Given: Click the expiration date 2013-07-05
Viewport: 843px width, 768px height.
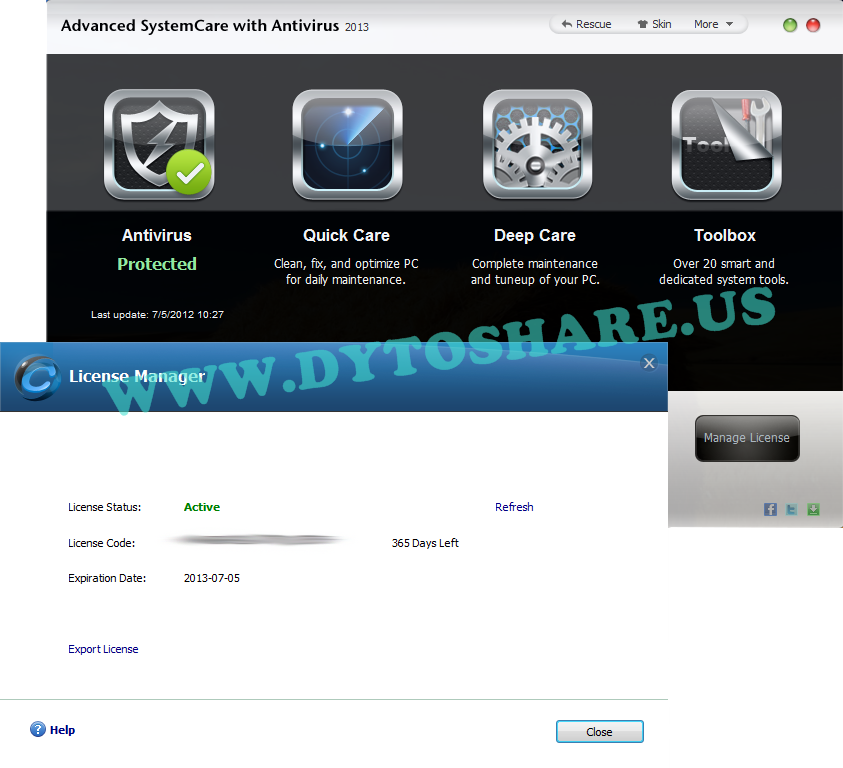Looking at the screenshot, I should (212, 578).
